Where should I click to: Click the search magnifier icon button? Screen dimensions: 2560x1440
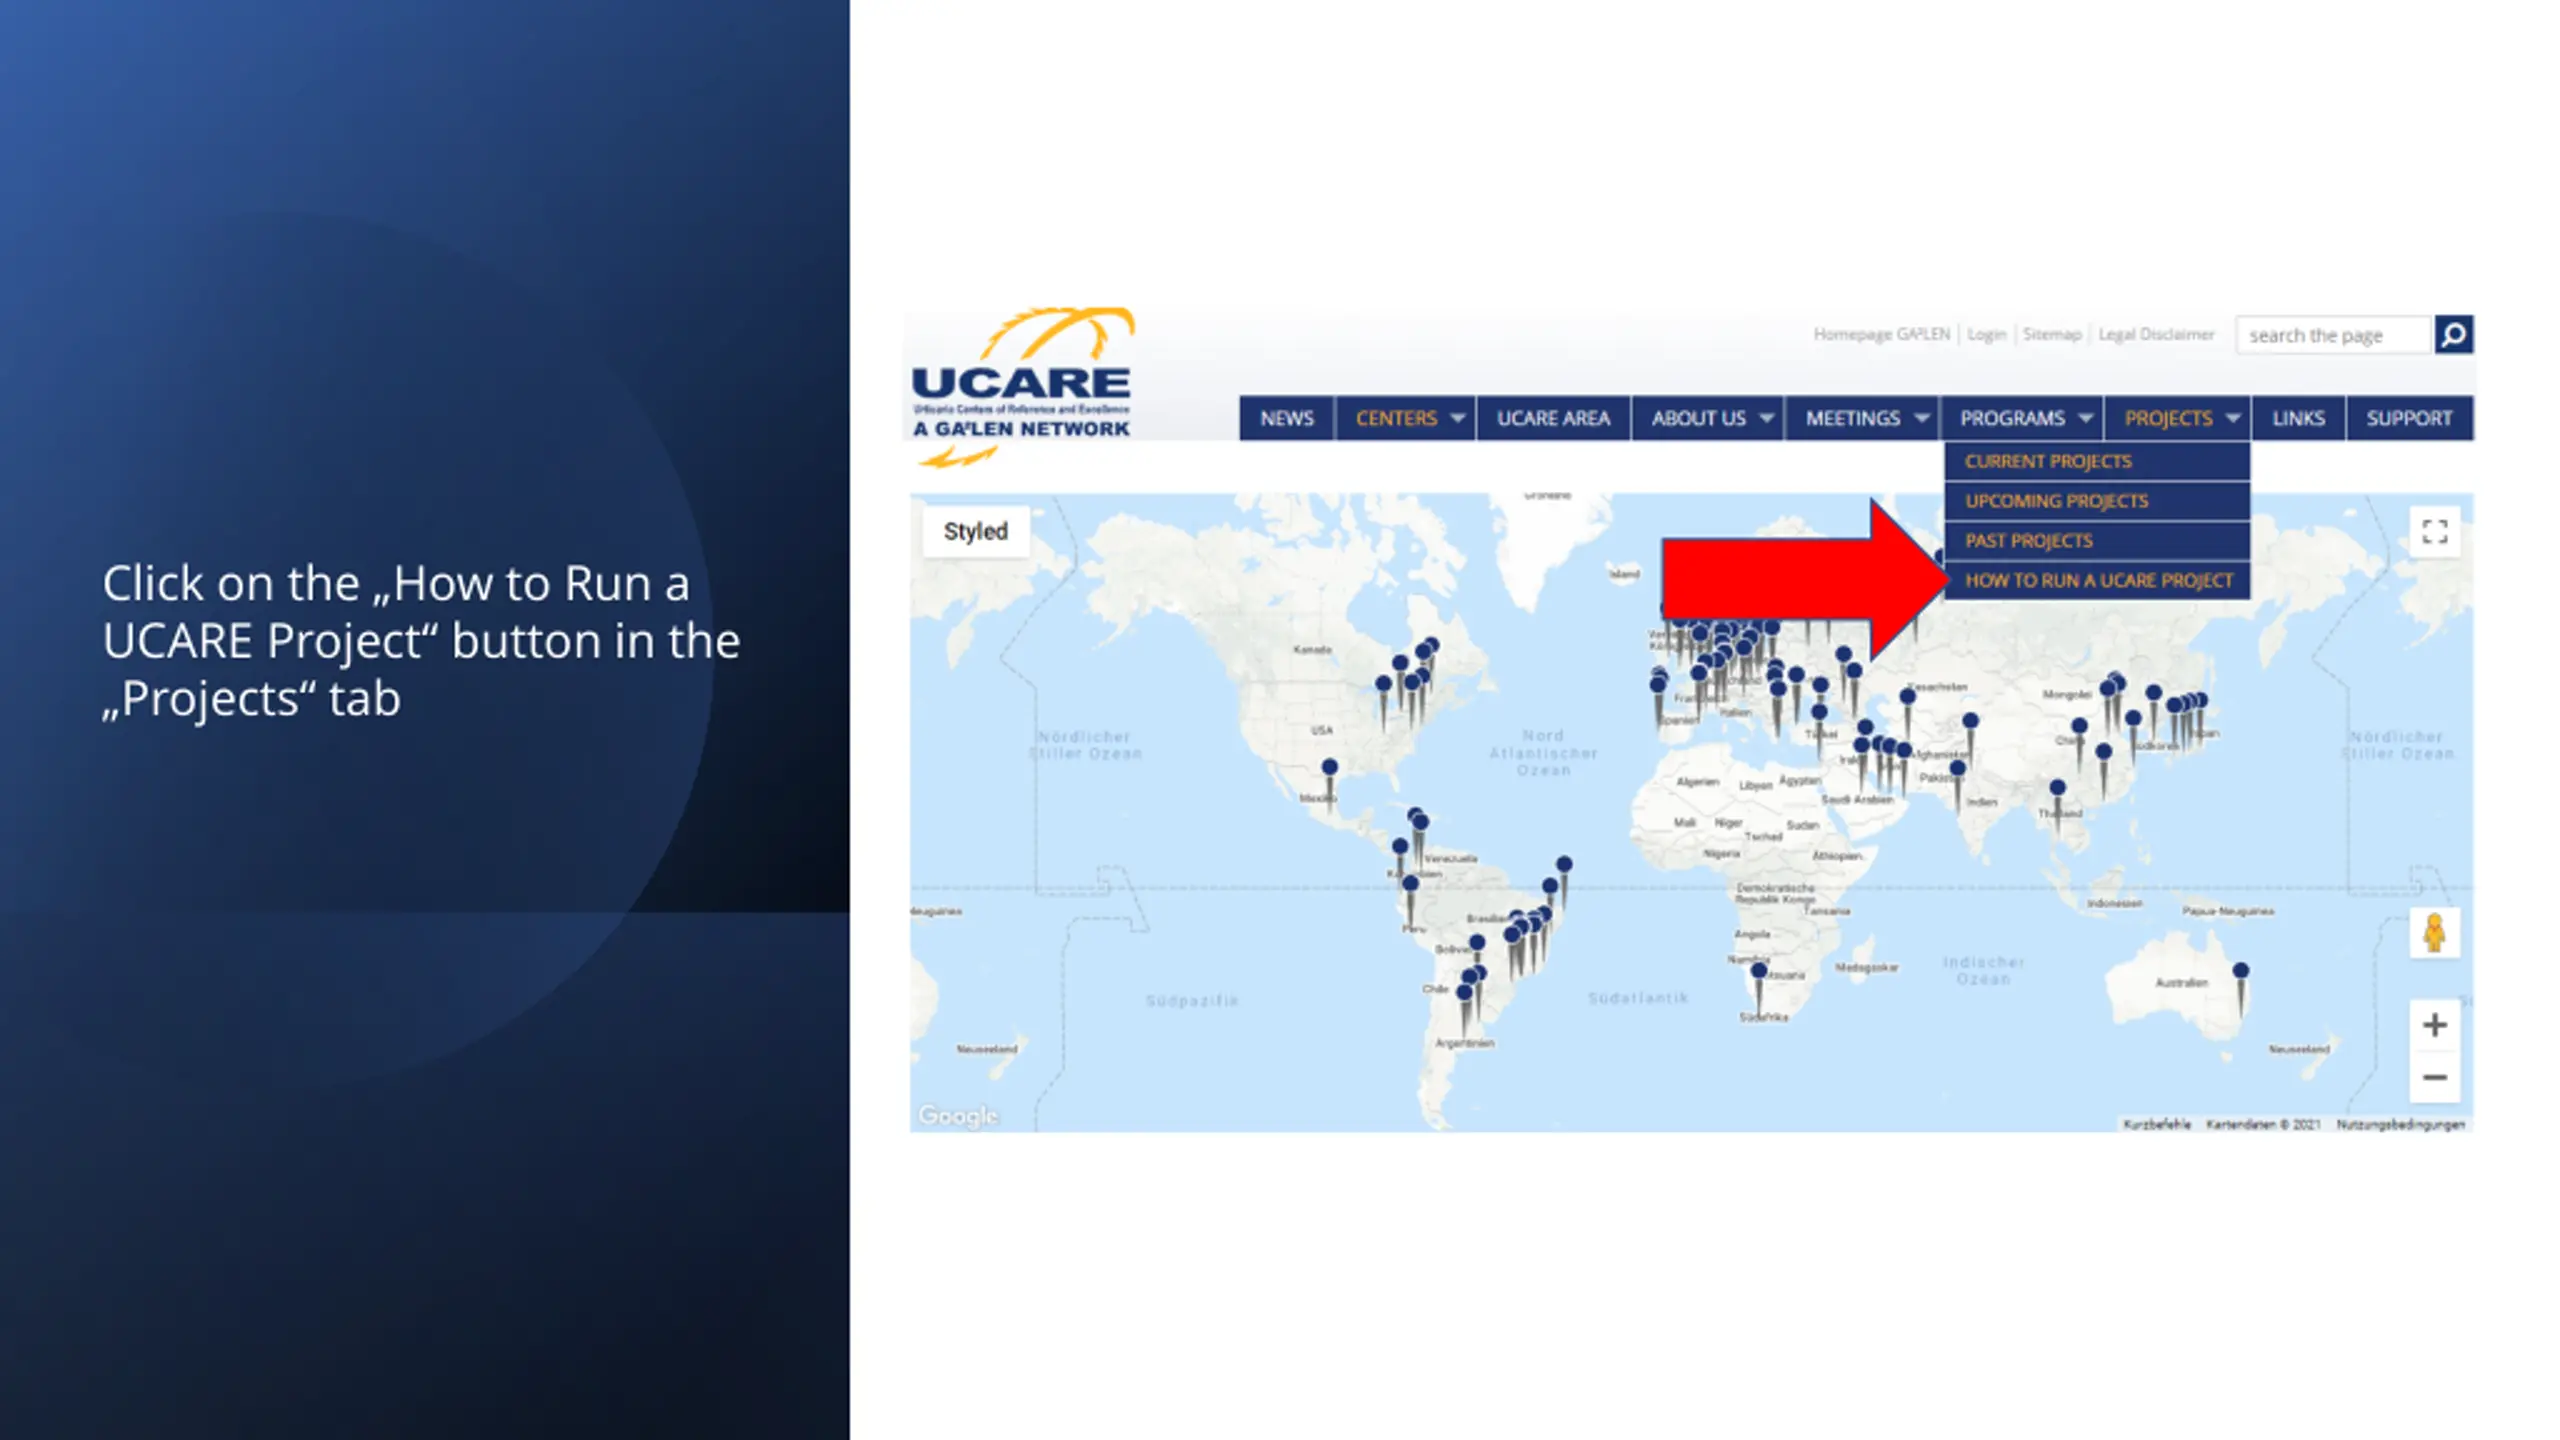point(2453,335)
